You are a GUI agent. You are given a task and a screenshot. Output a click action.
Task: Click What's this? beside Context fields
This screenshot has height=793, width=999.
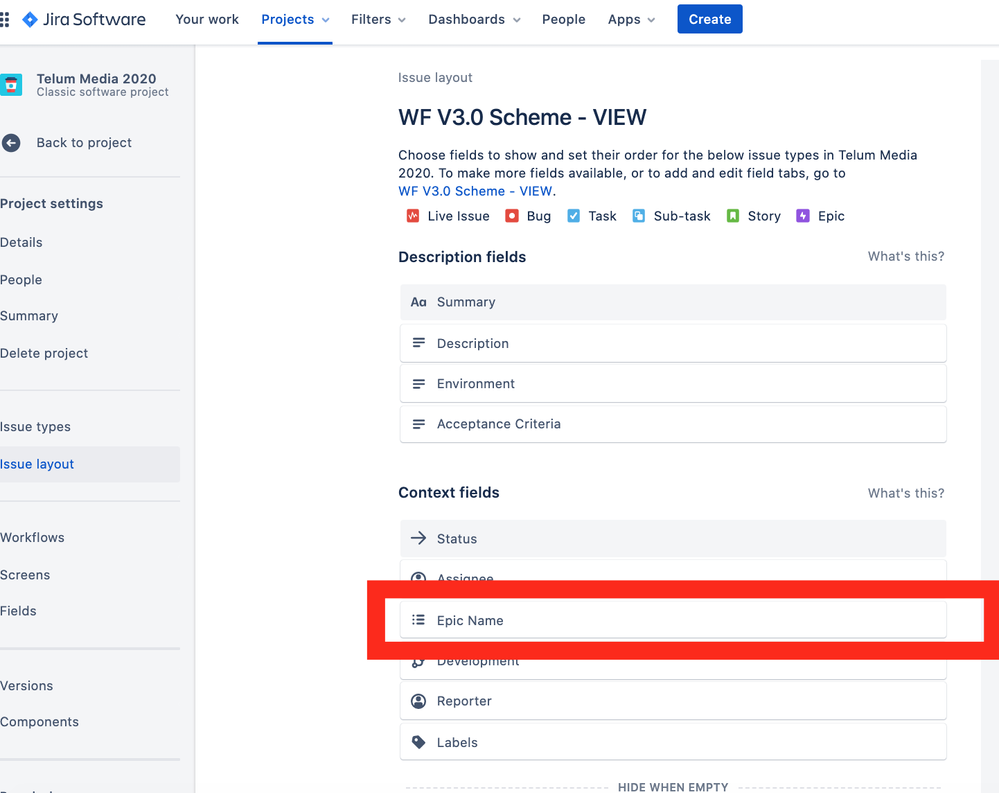[x=906, y=493]
